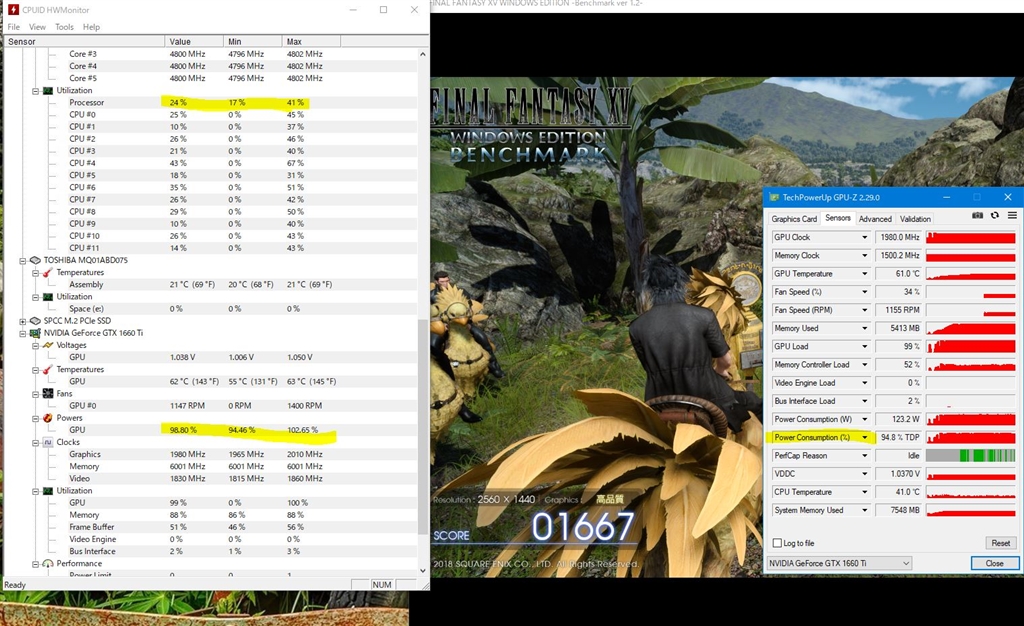Click the Clocks icon under NVIDIA
The width and height of the screenshot is (1024, 626).
tap(48, 442)
